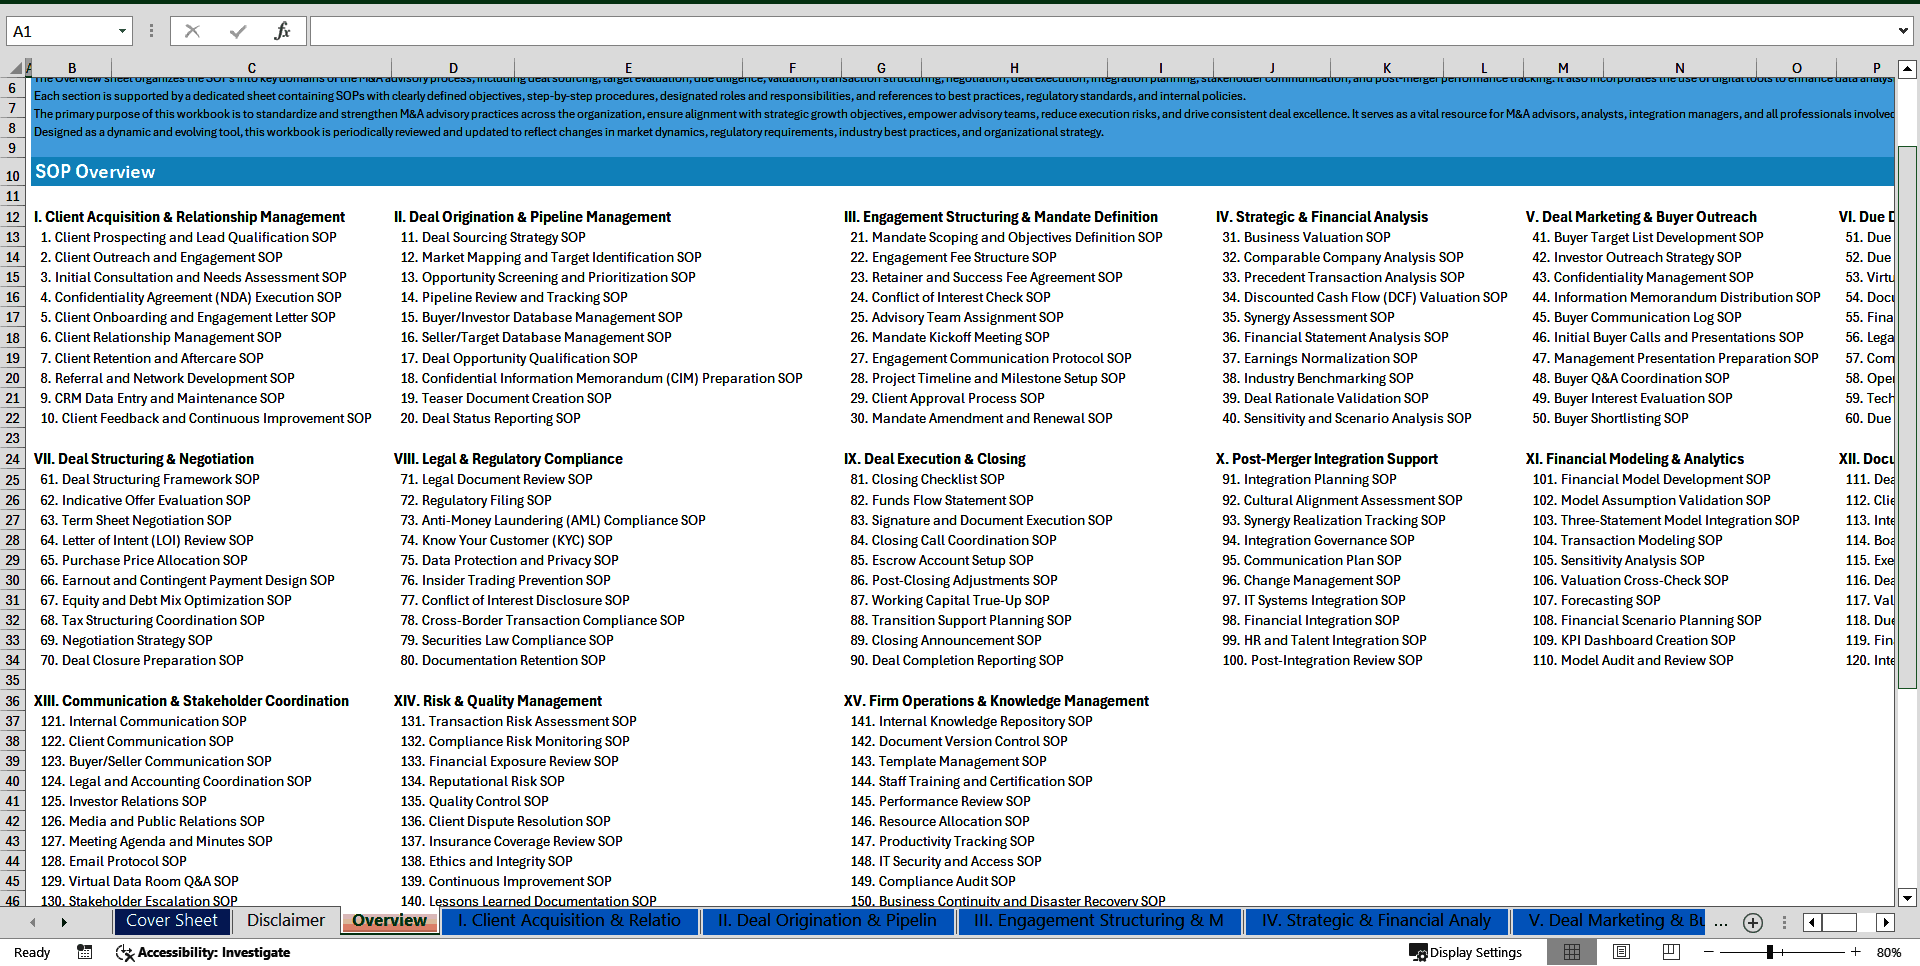Expand the formula bar with its chevron
Image resolution: width=1920 pixels, height=966 pixels.
[1904, 30]
